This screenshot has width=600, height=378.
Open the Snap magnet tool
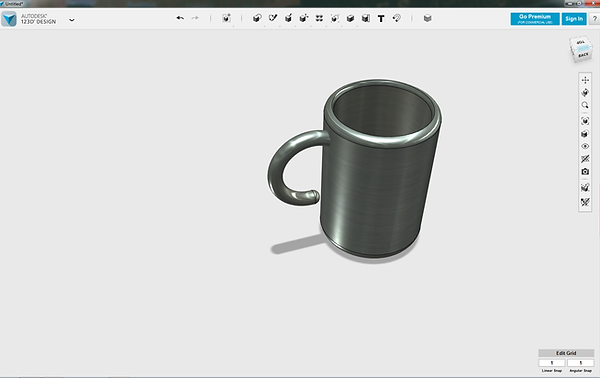click(397, 18)
